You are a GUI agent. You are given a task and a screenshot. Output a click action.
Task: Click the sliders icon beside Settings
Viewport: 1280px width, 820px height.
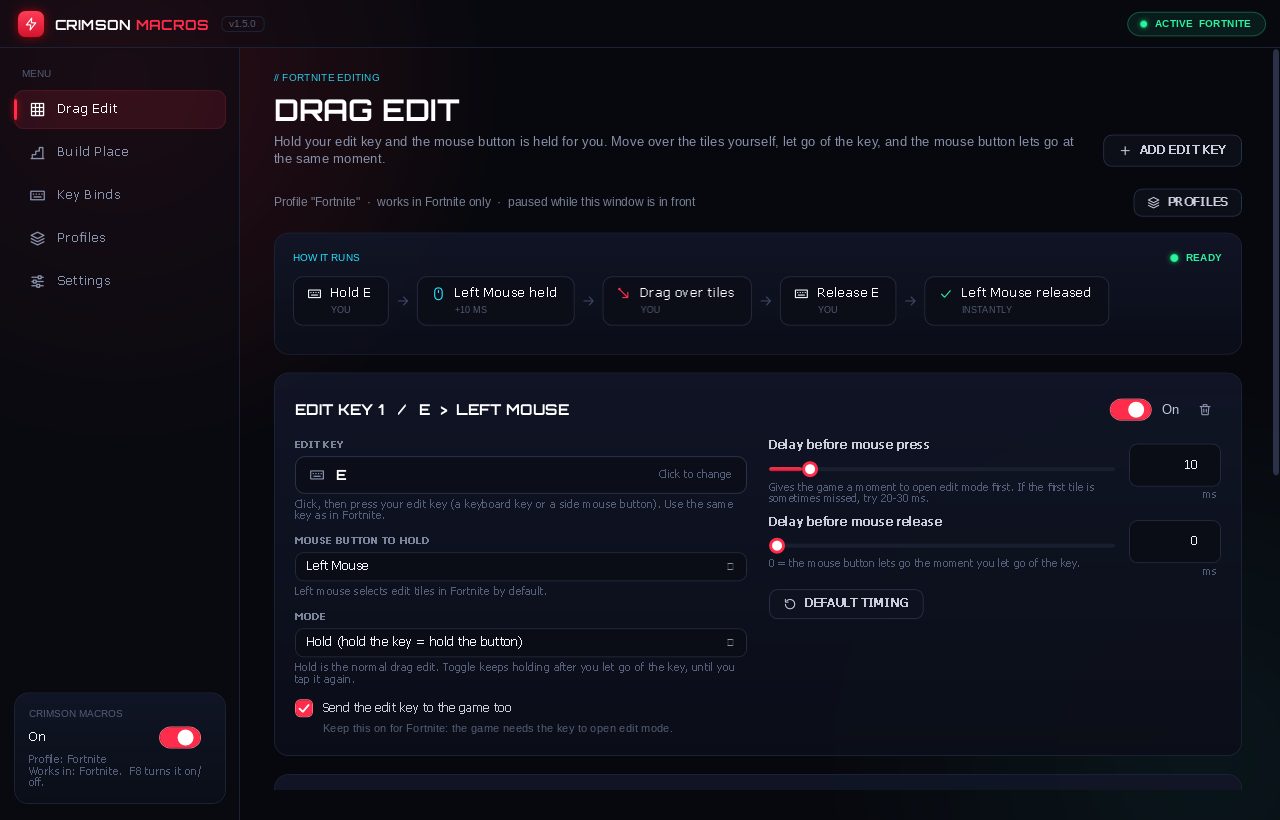pyautogui.click(x=37, y=281)
